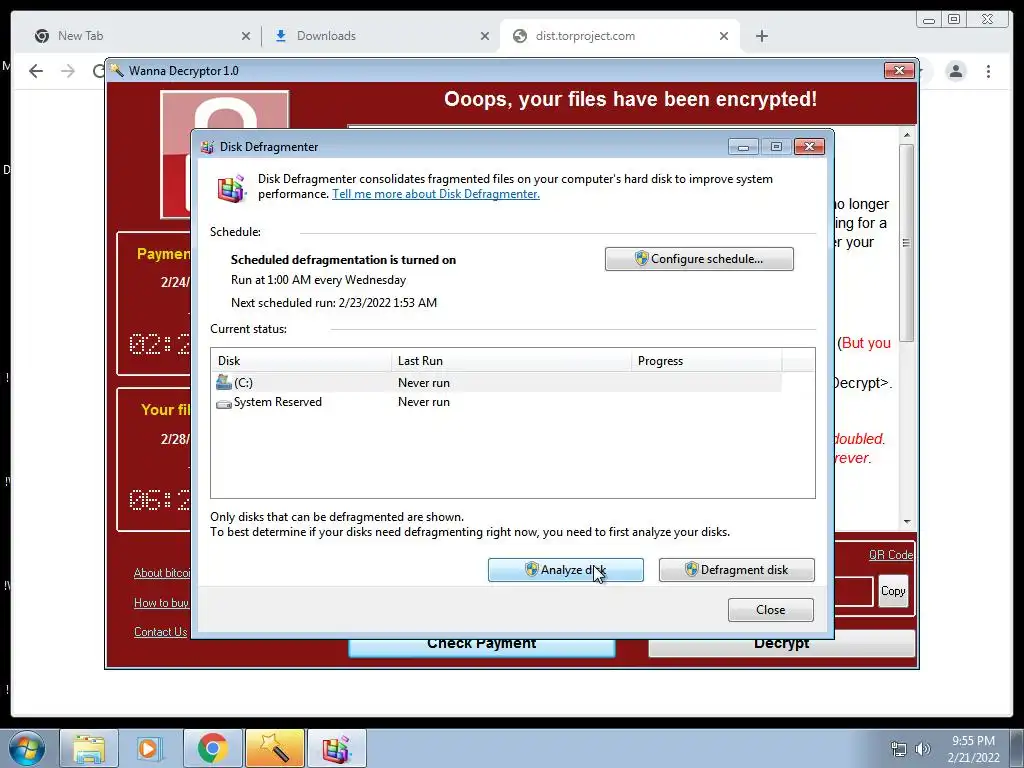This screenshot has height=768, width=1024.
Task: Click the Wanna Decryptor title bar icon
Action: (x=118, y=71)
